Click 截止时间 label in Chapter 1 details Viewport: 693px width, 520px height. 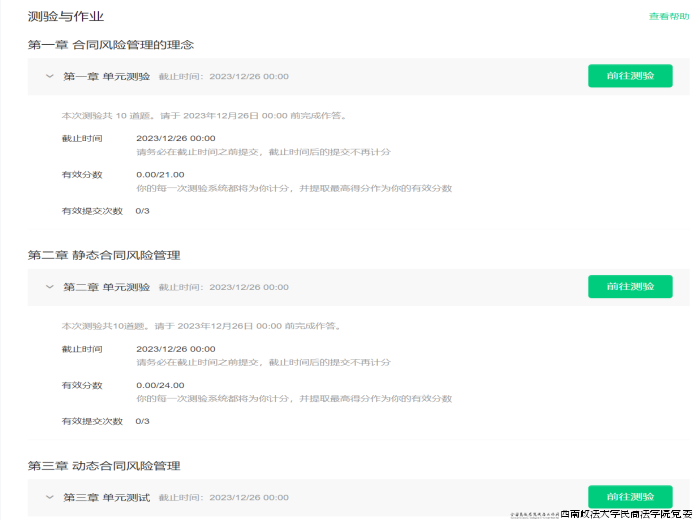tap(82, 138)
